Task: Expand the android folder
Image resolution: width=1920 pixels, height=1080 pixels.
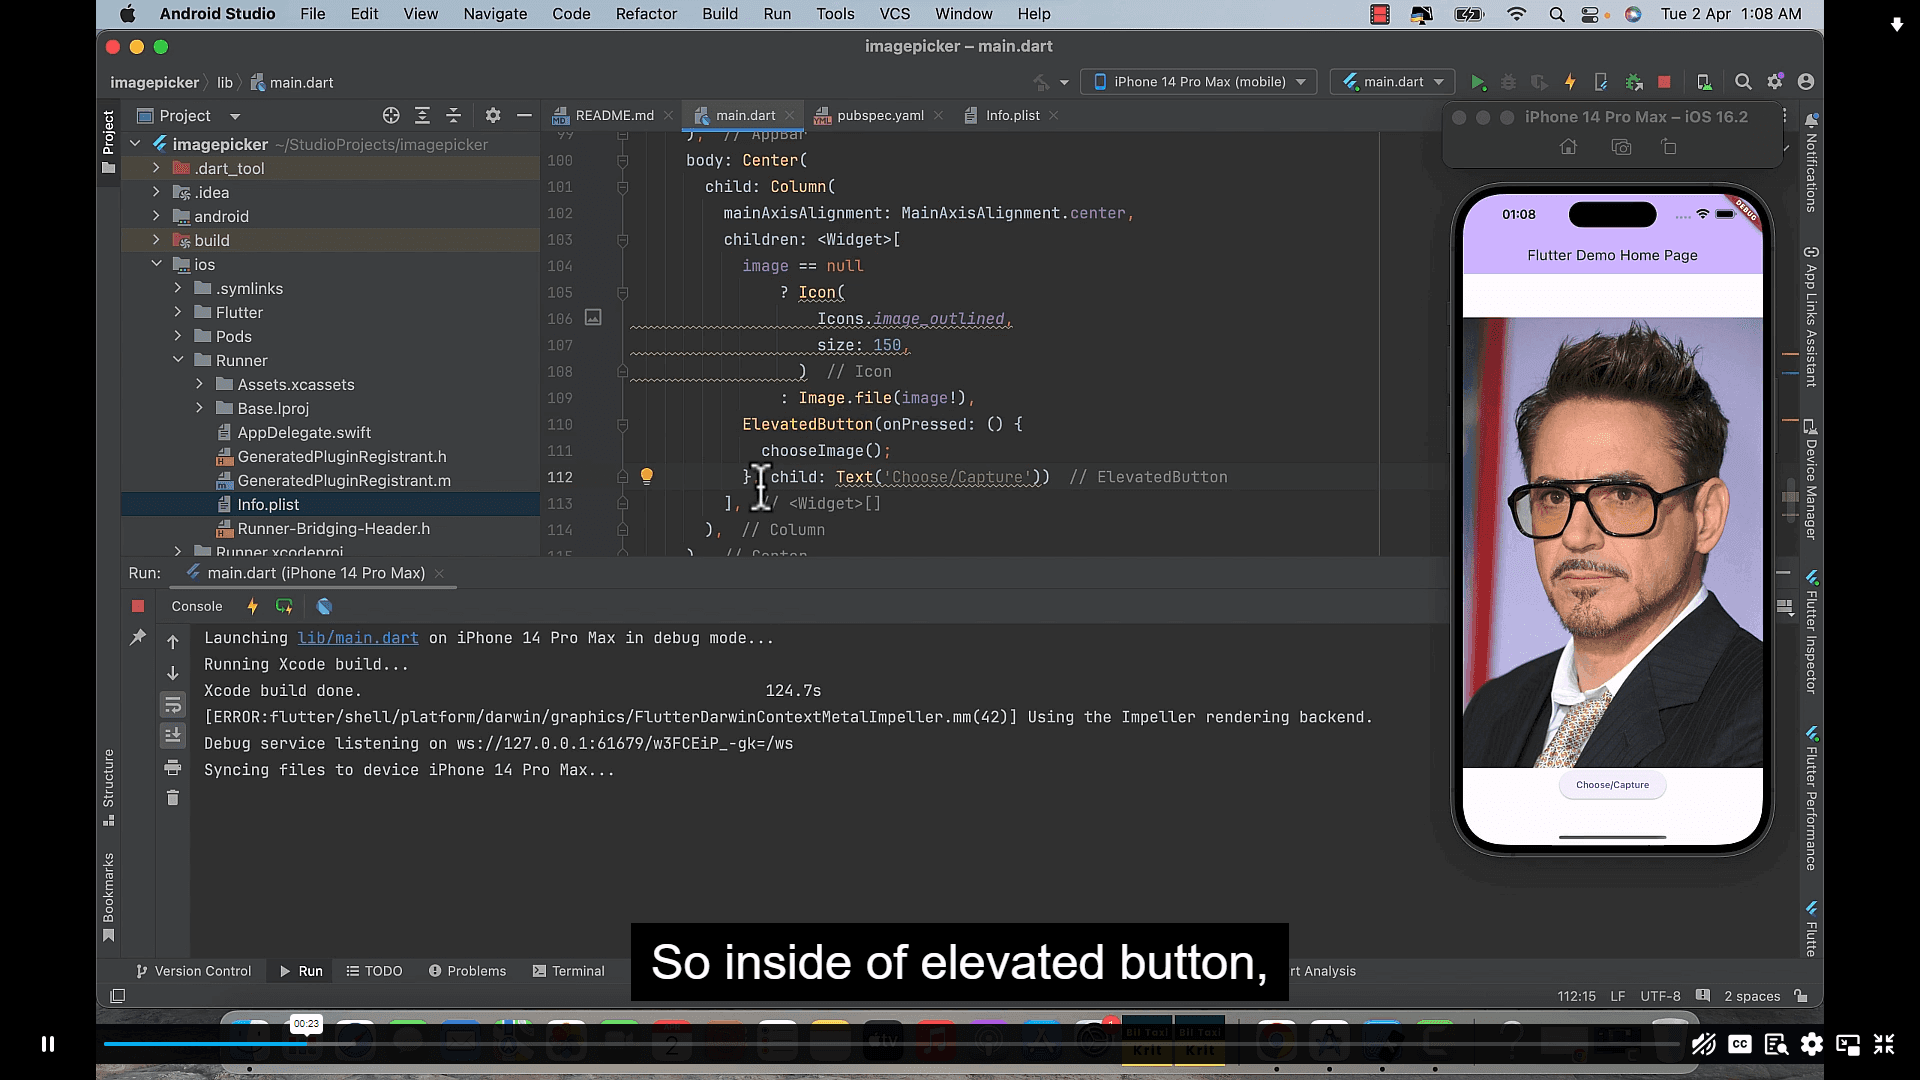Action: pyautogui.click(x=157, y=216)
